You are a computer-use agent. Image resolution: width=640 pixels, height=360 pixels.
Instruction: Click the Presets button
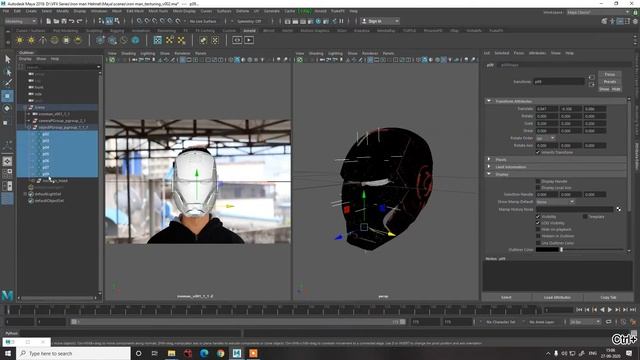tap(610, 82)
